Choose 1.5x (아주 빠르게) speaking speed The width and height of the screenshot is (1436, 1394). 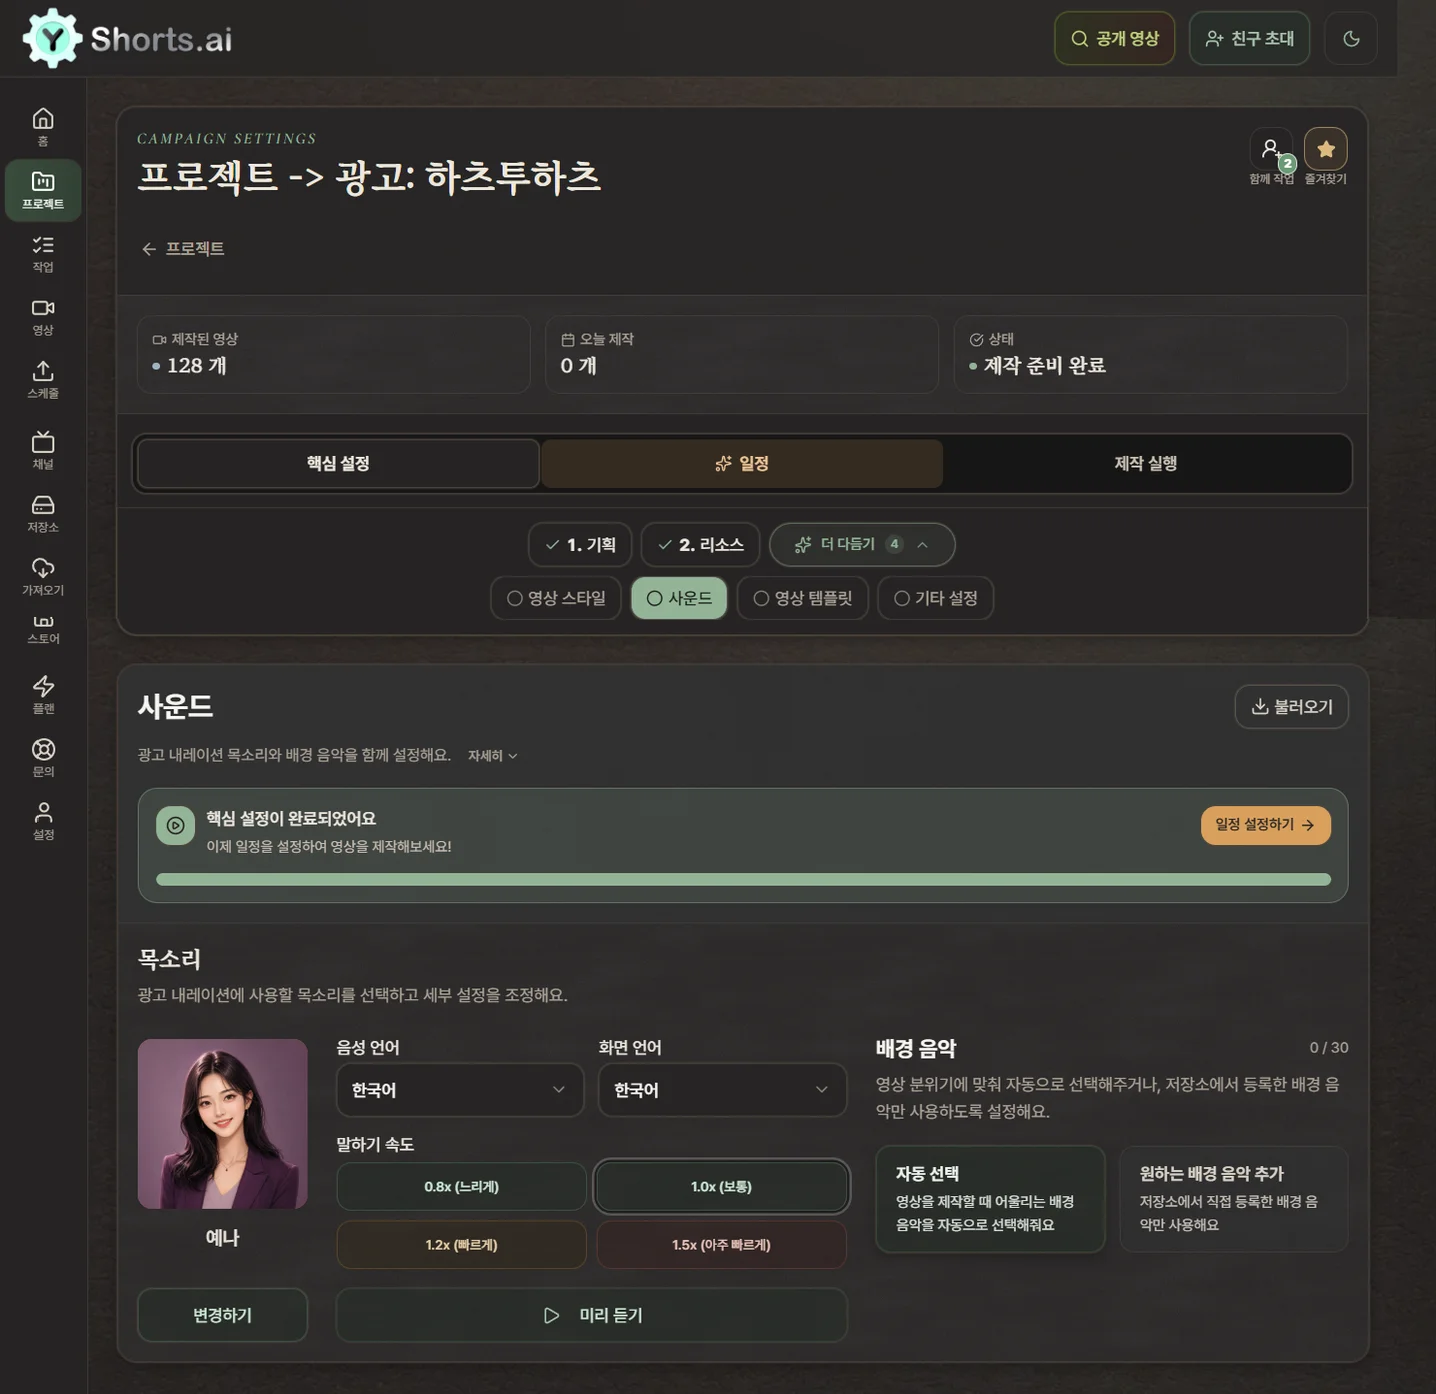click(721, 1244)
